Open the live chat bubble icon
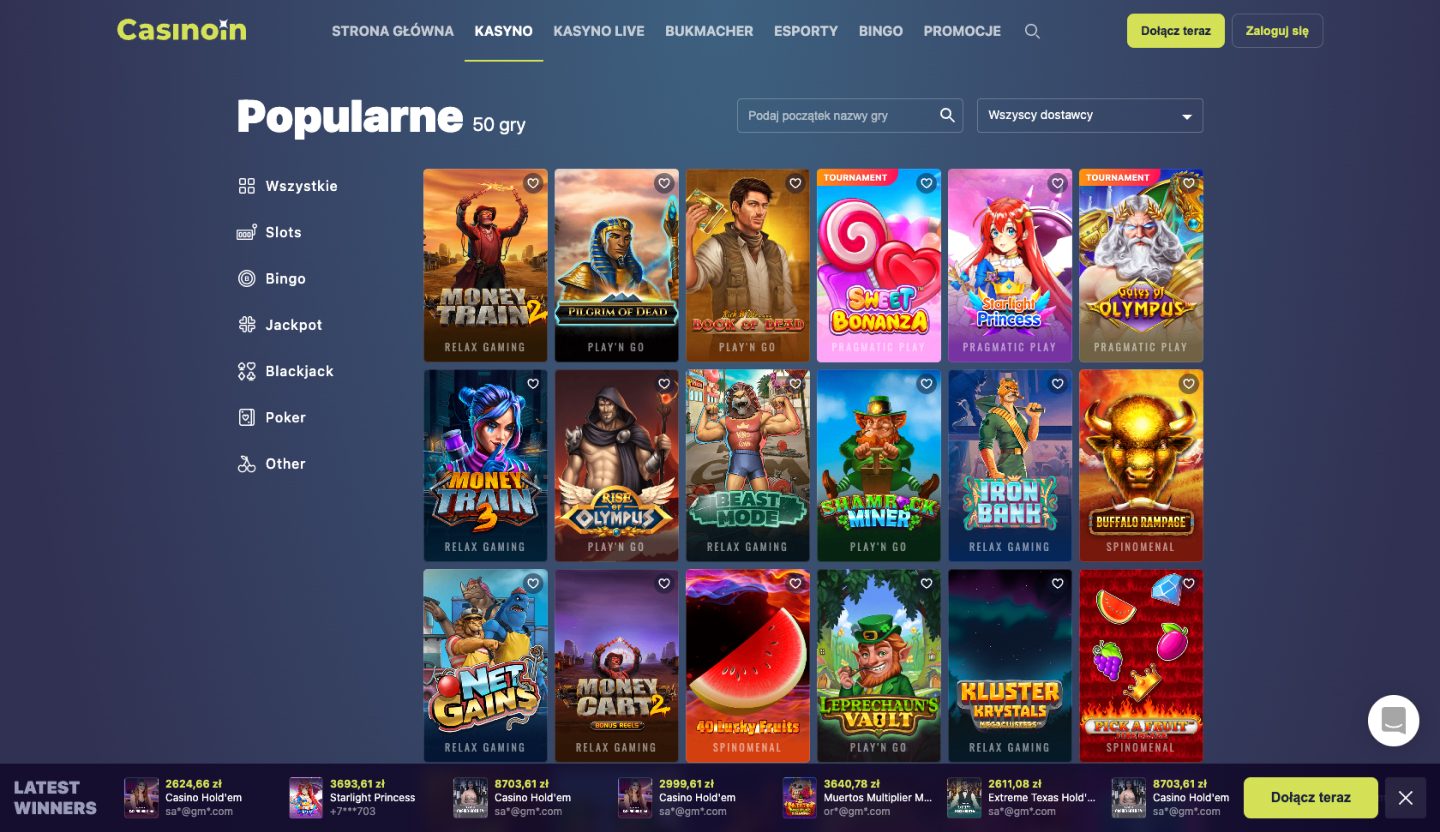The image size is (1440, 832). [x=1394, y=720]
